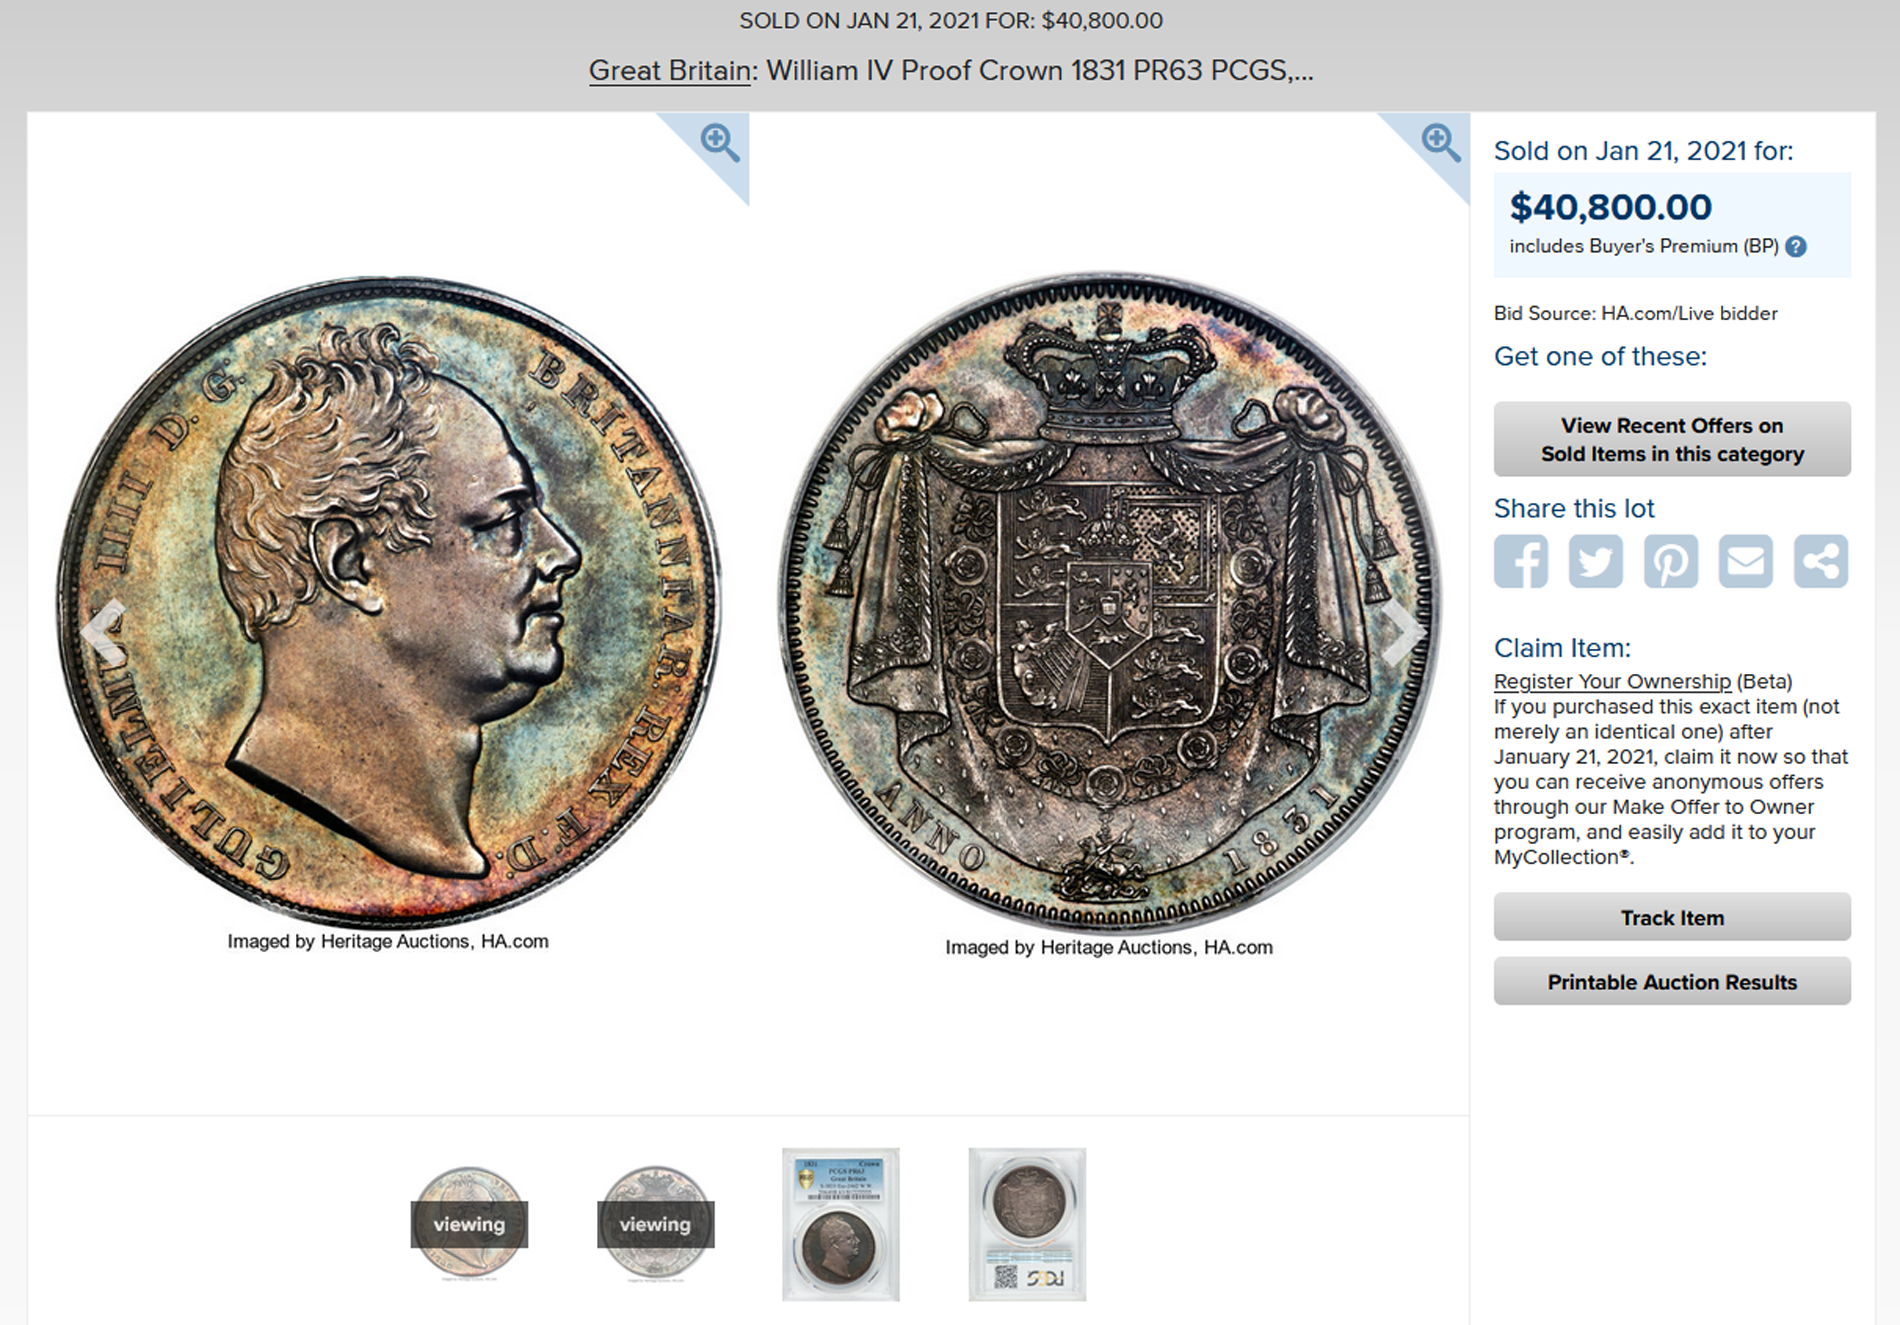Screen dimensions: 1900x1325
Task: Share this lot by email
Action: (x=1746, y=561)
